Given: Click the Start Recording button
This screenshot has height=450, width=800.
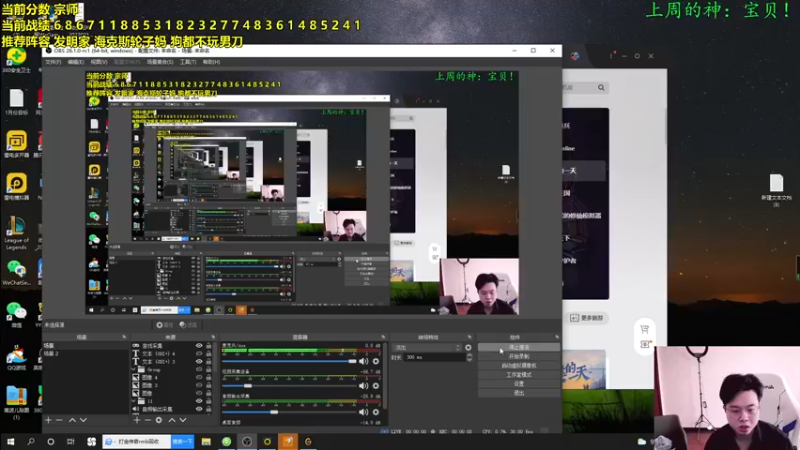Looking at the screenshot, I should click(x=519, y=356).
